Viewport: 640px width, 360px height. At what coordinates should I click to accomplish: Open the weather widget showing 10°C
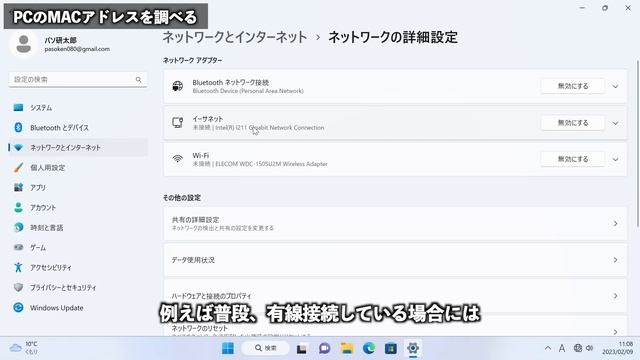[x=24, y=348]
